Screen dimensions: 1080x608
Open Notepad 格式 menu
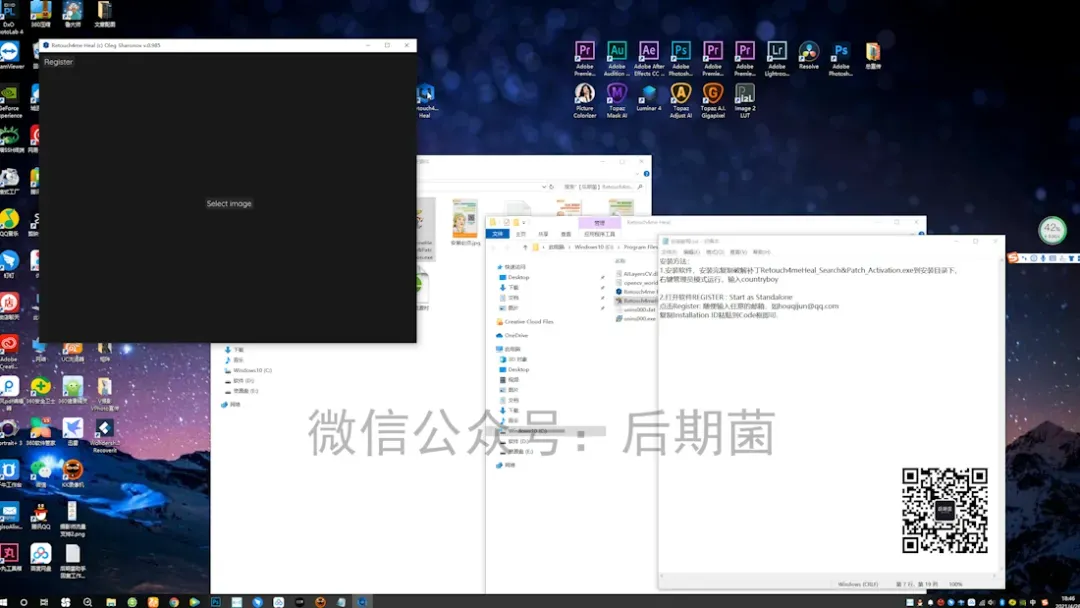click(x=715, y=252)
